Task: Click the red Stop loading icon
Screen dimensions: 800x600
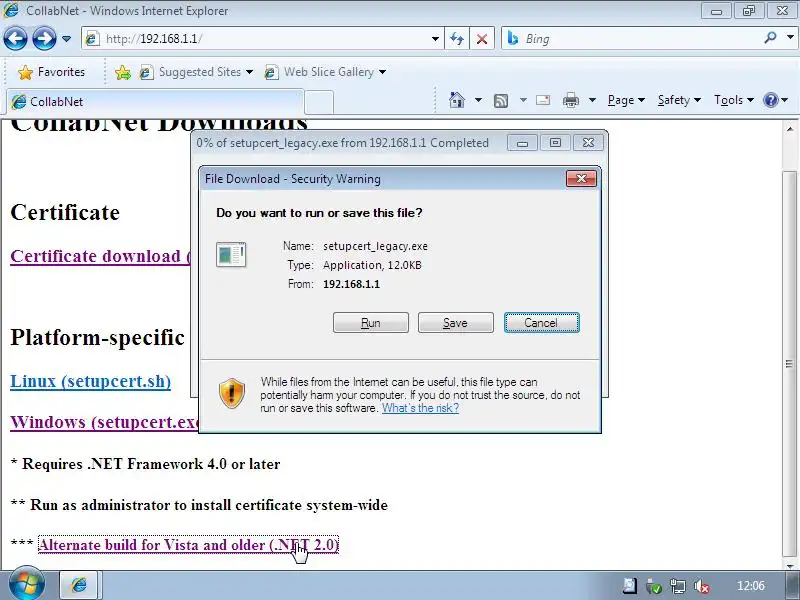Action: click(482, 39)
